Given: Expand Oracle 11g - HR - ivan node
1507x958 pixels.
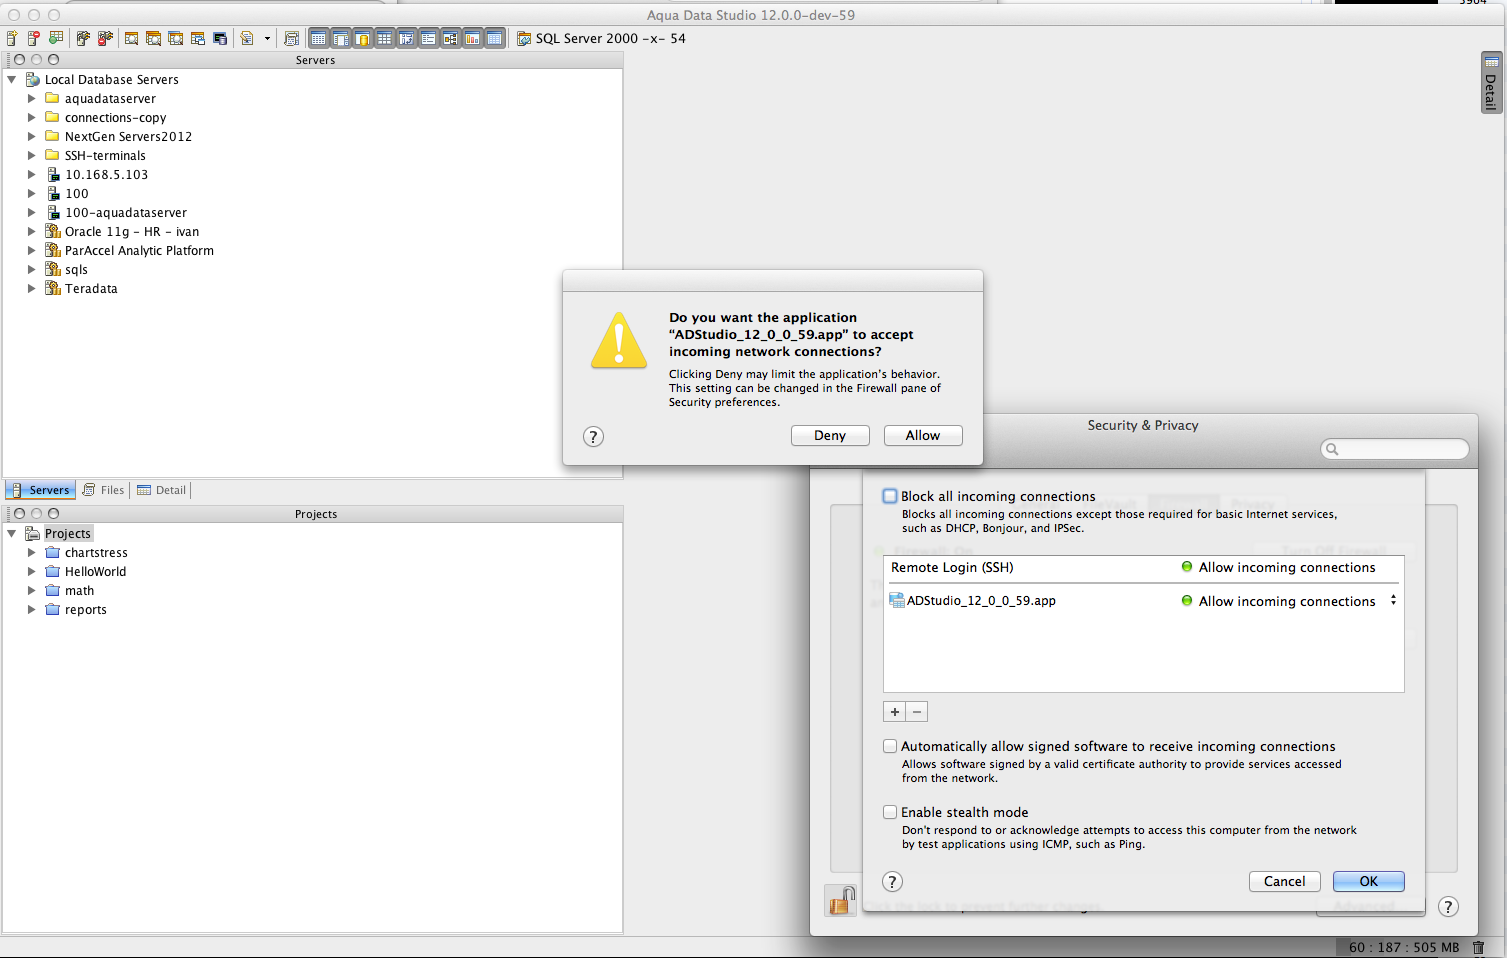Looking at the screenshot, I should tap(31, 231).
